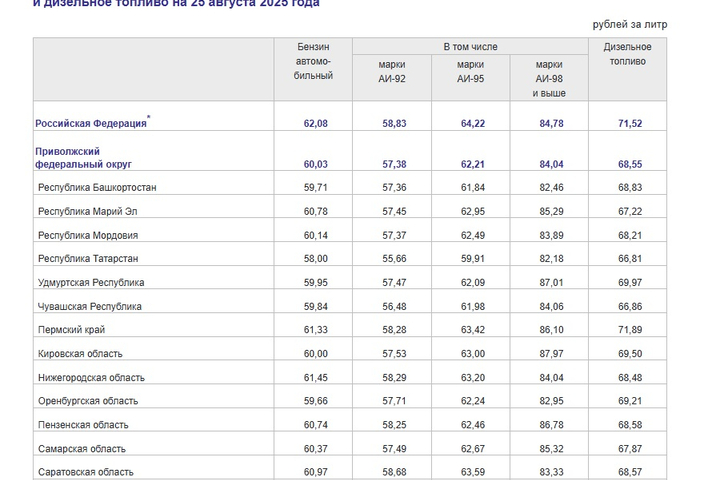Select 'Пензенская область' row name
The width and height of the screenshot is (720, 480).
[x=83, y=425]
